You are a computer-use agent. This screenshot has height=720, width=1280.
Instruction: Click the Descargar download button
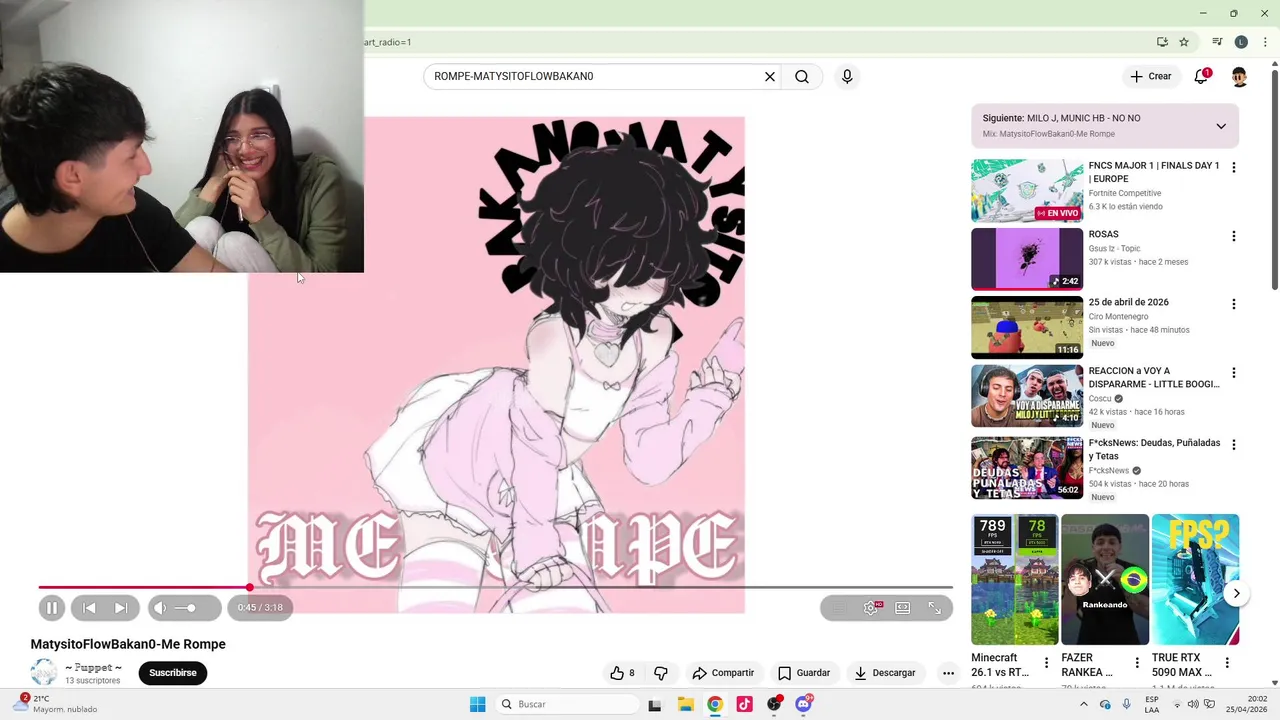885,673
